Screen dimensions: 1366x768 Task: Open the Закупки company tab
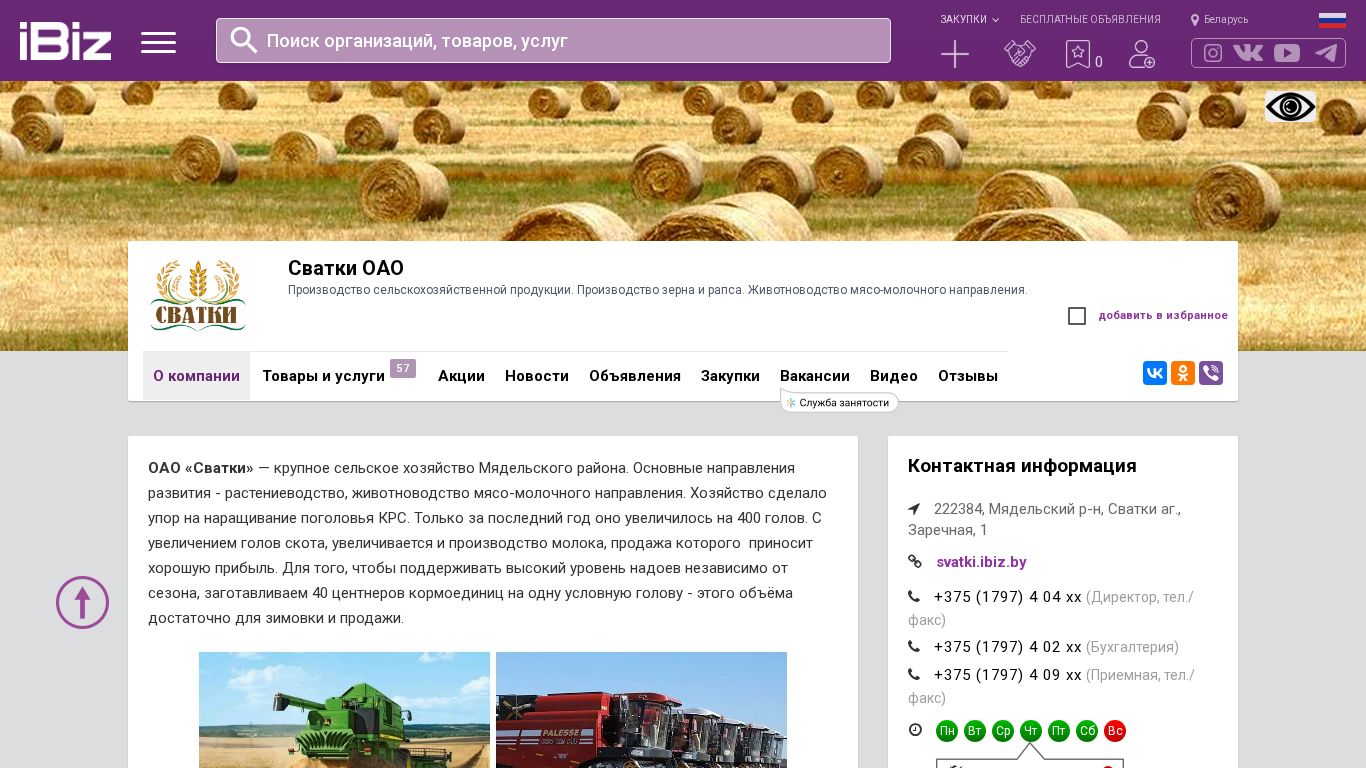730,376
